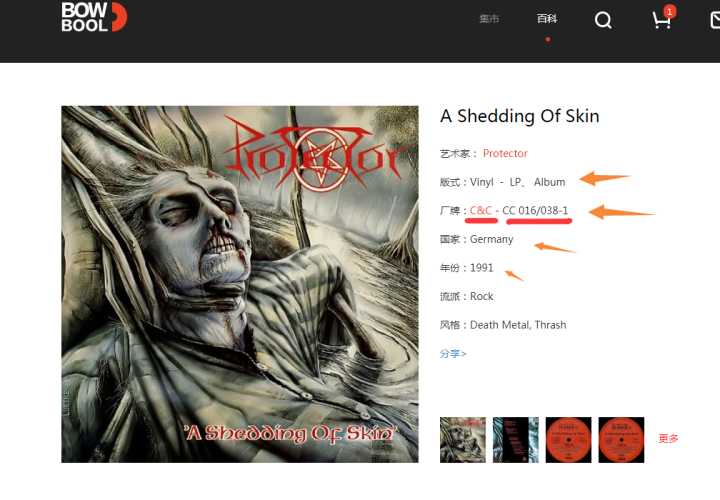Open the mail envelope icon in header

coord(715,20)
